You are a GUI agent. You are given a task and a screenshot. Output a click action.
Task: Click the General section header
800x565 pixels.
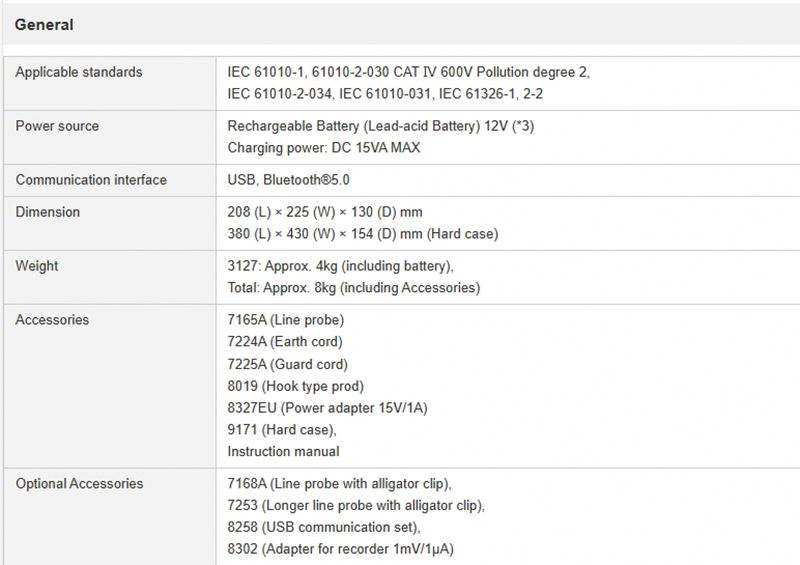pos(44,25)
